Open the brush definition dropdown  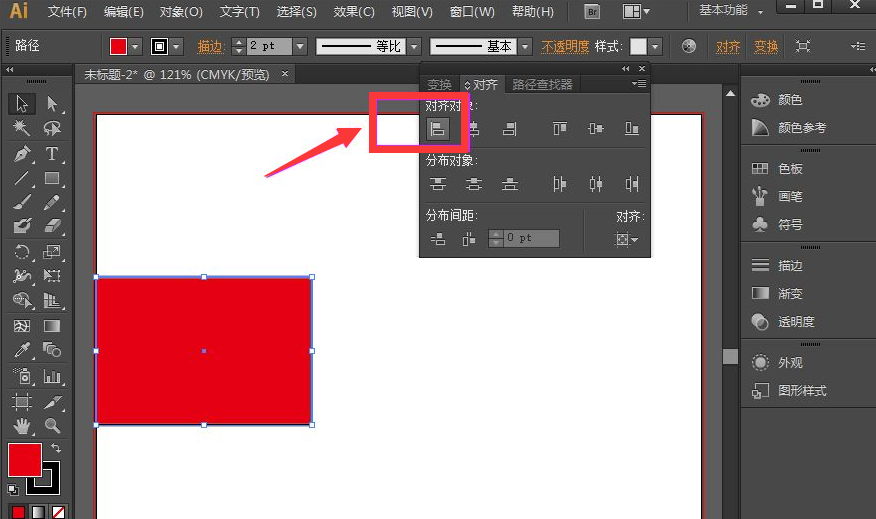coord(525,46)
